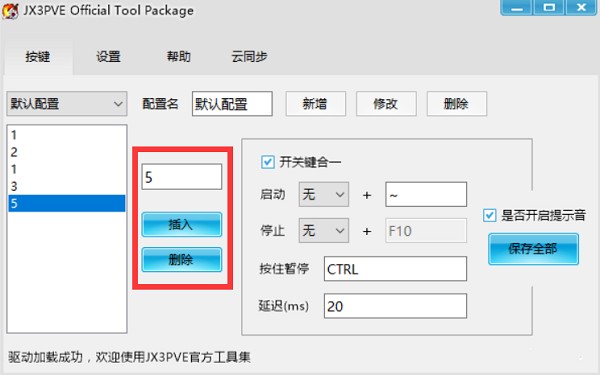Open the 帮助 tab
Viewport: 600px width, 375px height.
179,57
